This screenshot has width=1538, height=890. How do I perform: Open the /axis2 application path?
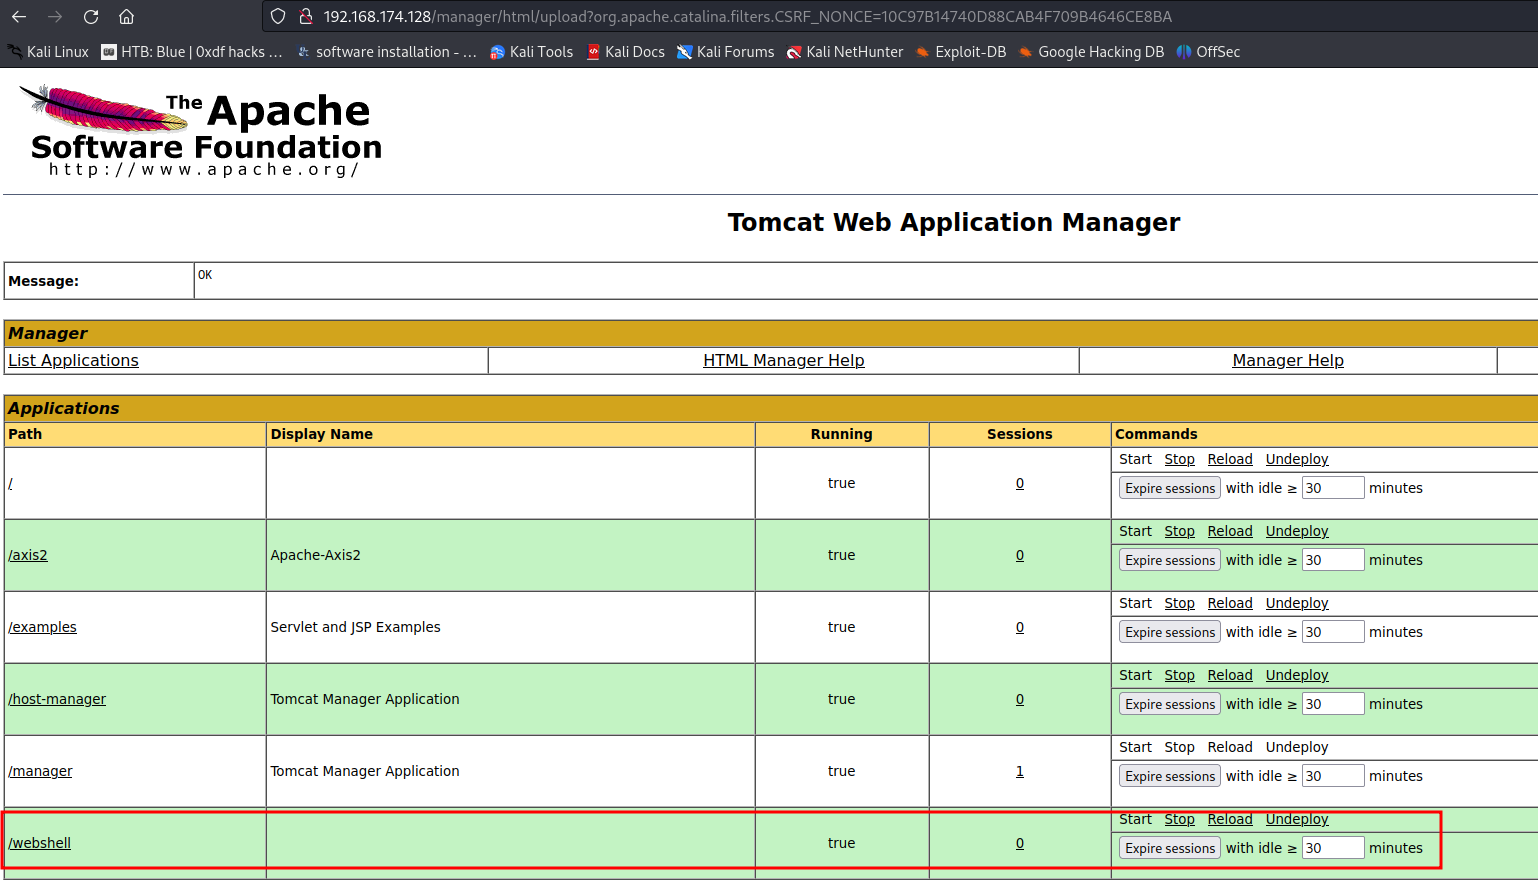[28, 555]
